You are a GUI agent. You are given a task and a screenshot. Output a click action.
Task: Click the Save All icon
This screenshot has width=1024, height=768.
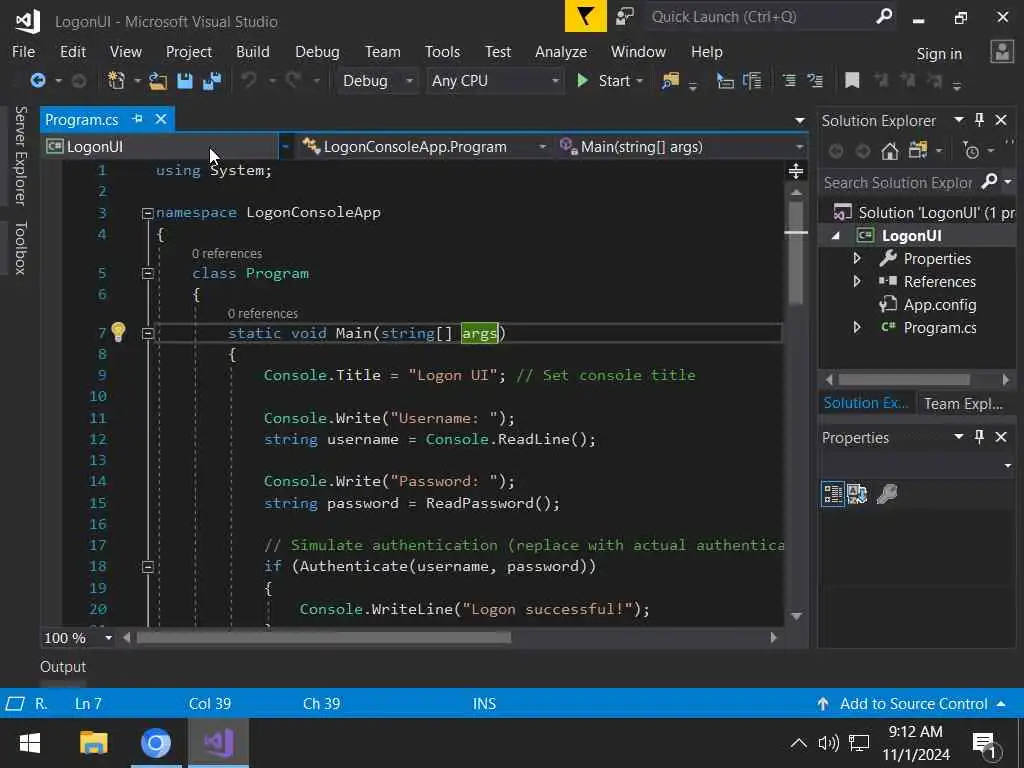pyautogui.click(x=212, y=81)
